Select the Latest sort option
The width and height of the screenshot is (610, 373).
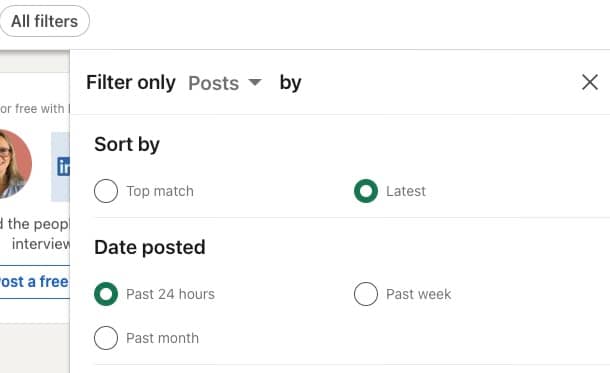point(366,191)
